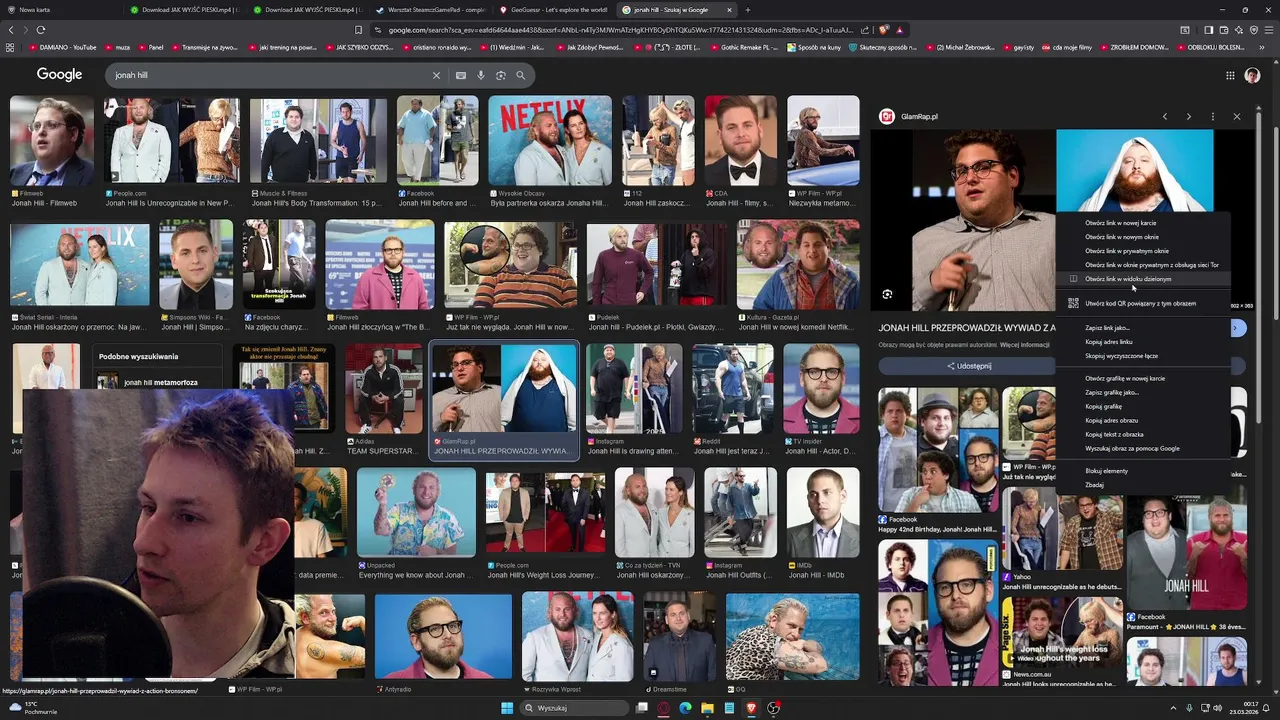
Task: Go to next image in preview panel
Action: click(1188, 117)
